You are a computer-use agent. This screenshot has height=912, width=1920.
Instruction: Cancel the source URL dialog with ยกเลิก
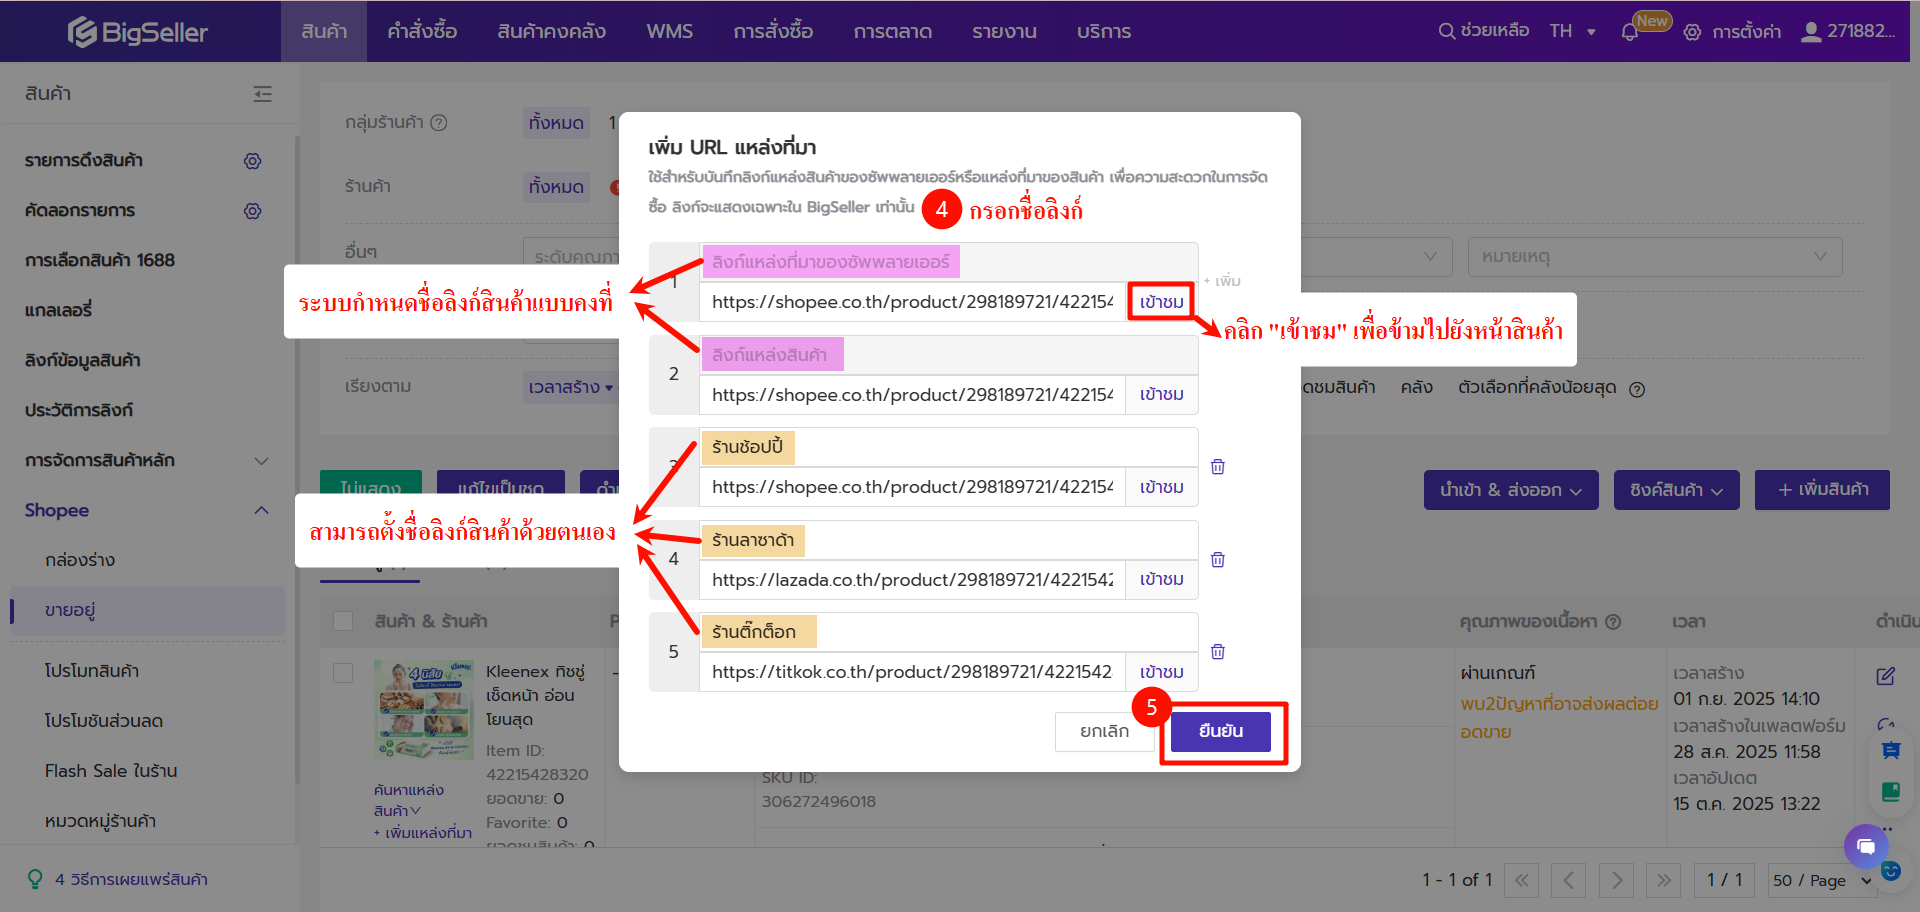pyautogui.click(x=1104, y=731)
